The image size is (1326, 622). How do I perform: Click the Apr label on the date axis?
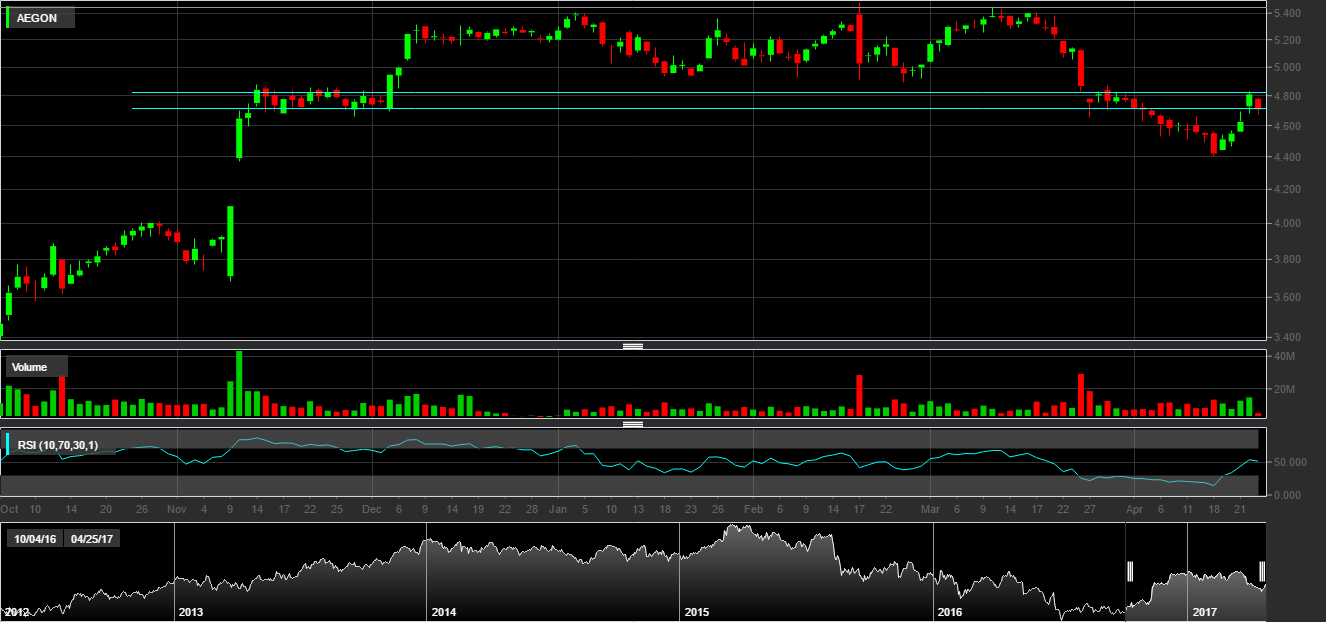coord(1134,509)
